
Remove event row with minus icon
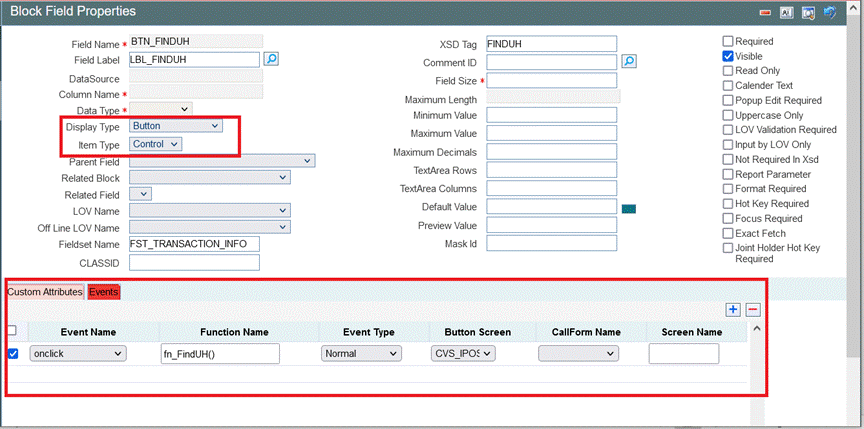click(x=753, y=310)
